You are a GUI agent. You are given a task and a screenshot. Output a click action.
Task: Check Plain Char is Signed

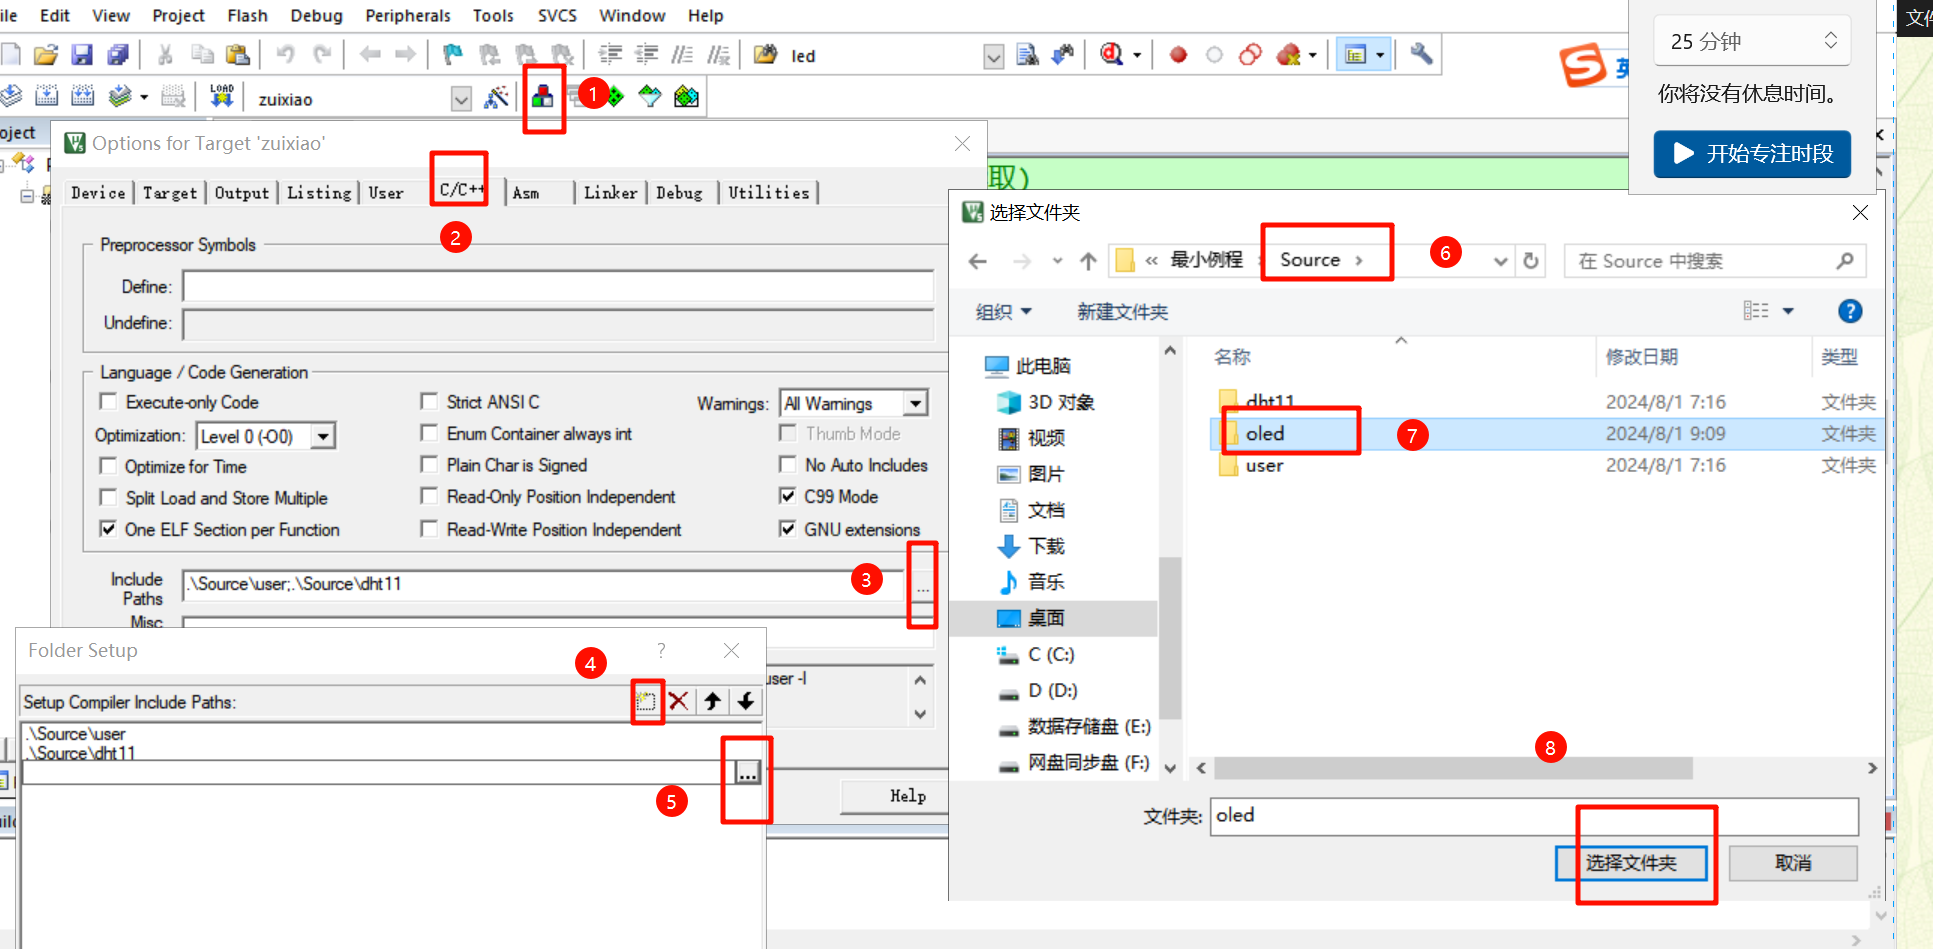(429, 464)
